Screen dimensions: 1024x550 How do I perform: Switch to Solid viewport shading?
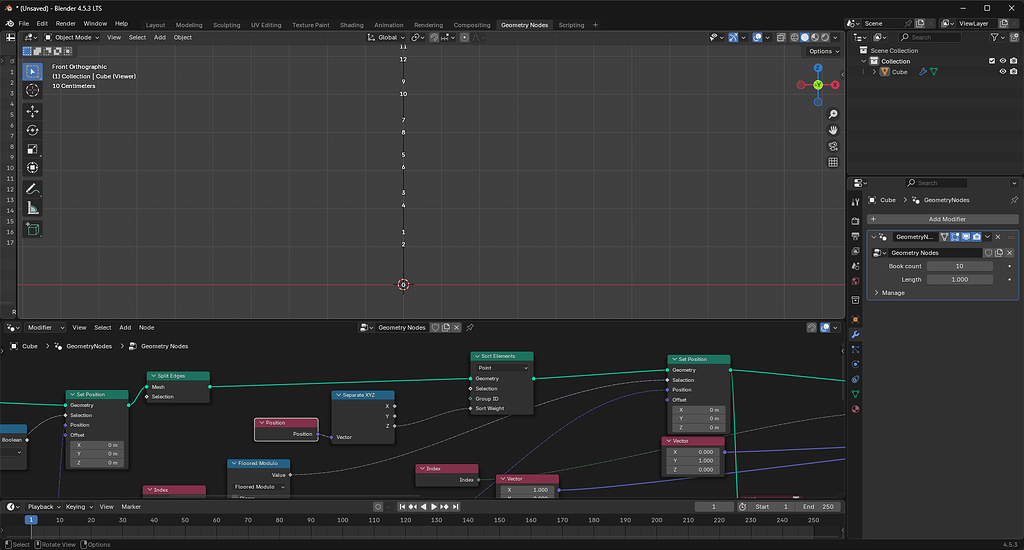805,37
